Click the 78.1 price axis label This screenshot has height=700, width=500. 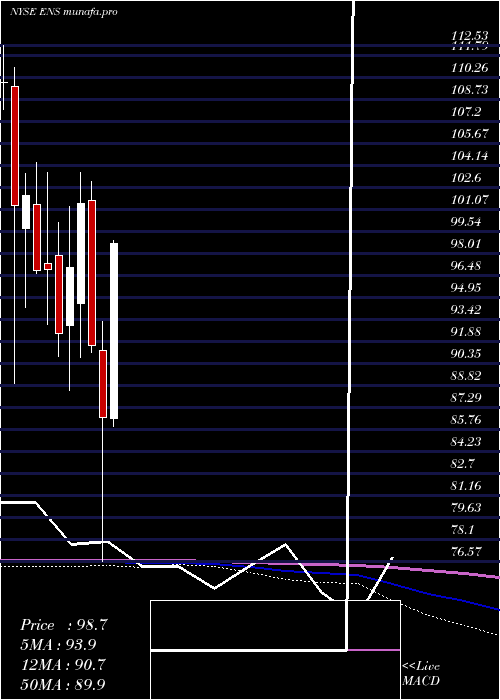(462, 530)
